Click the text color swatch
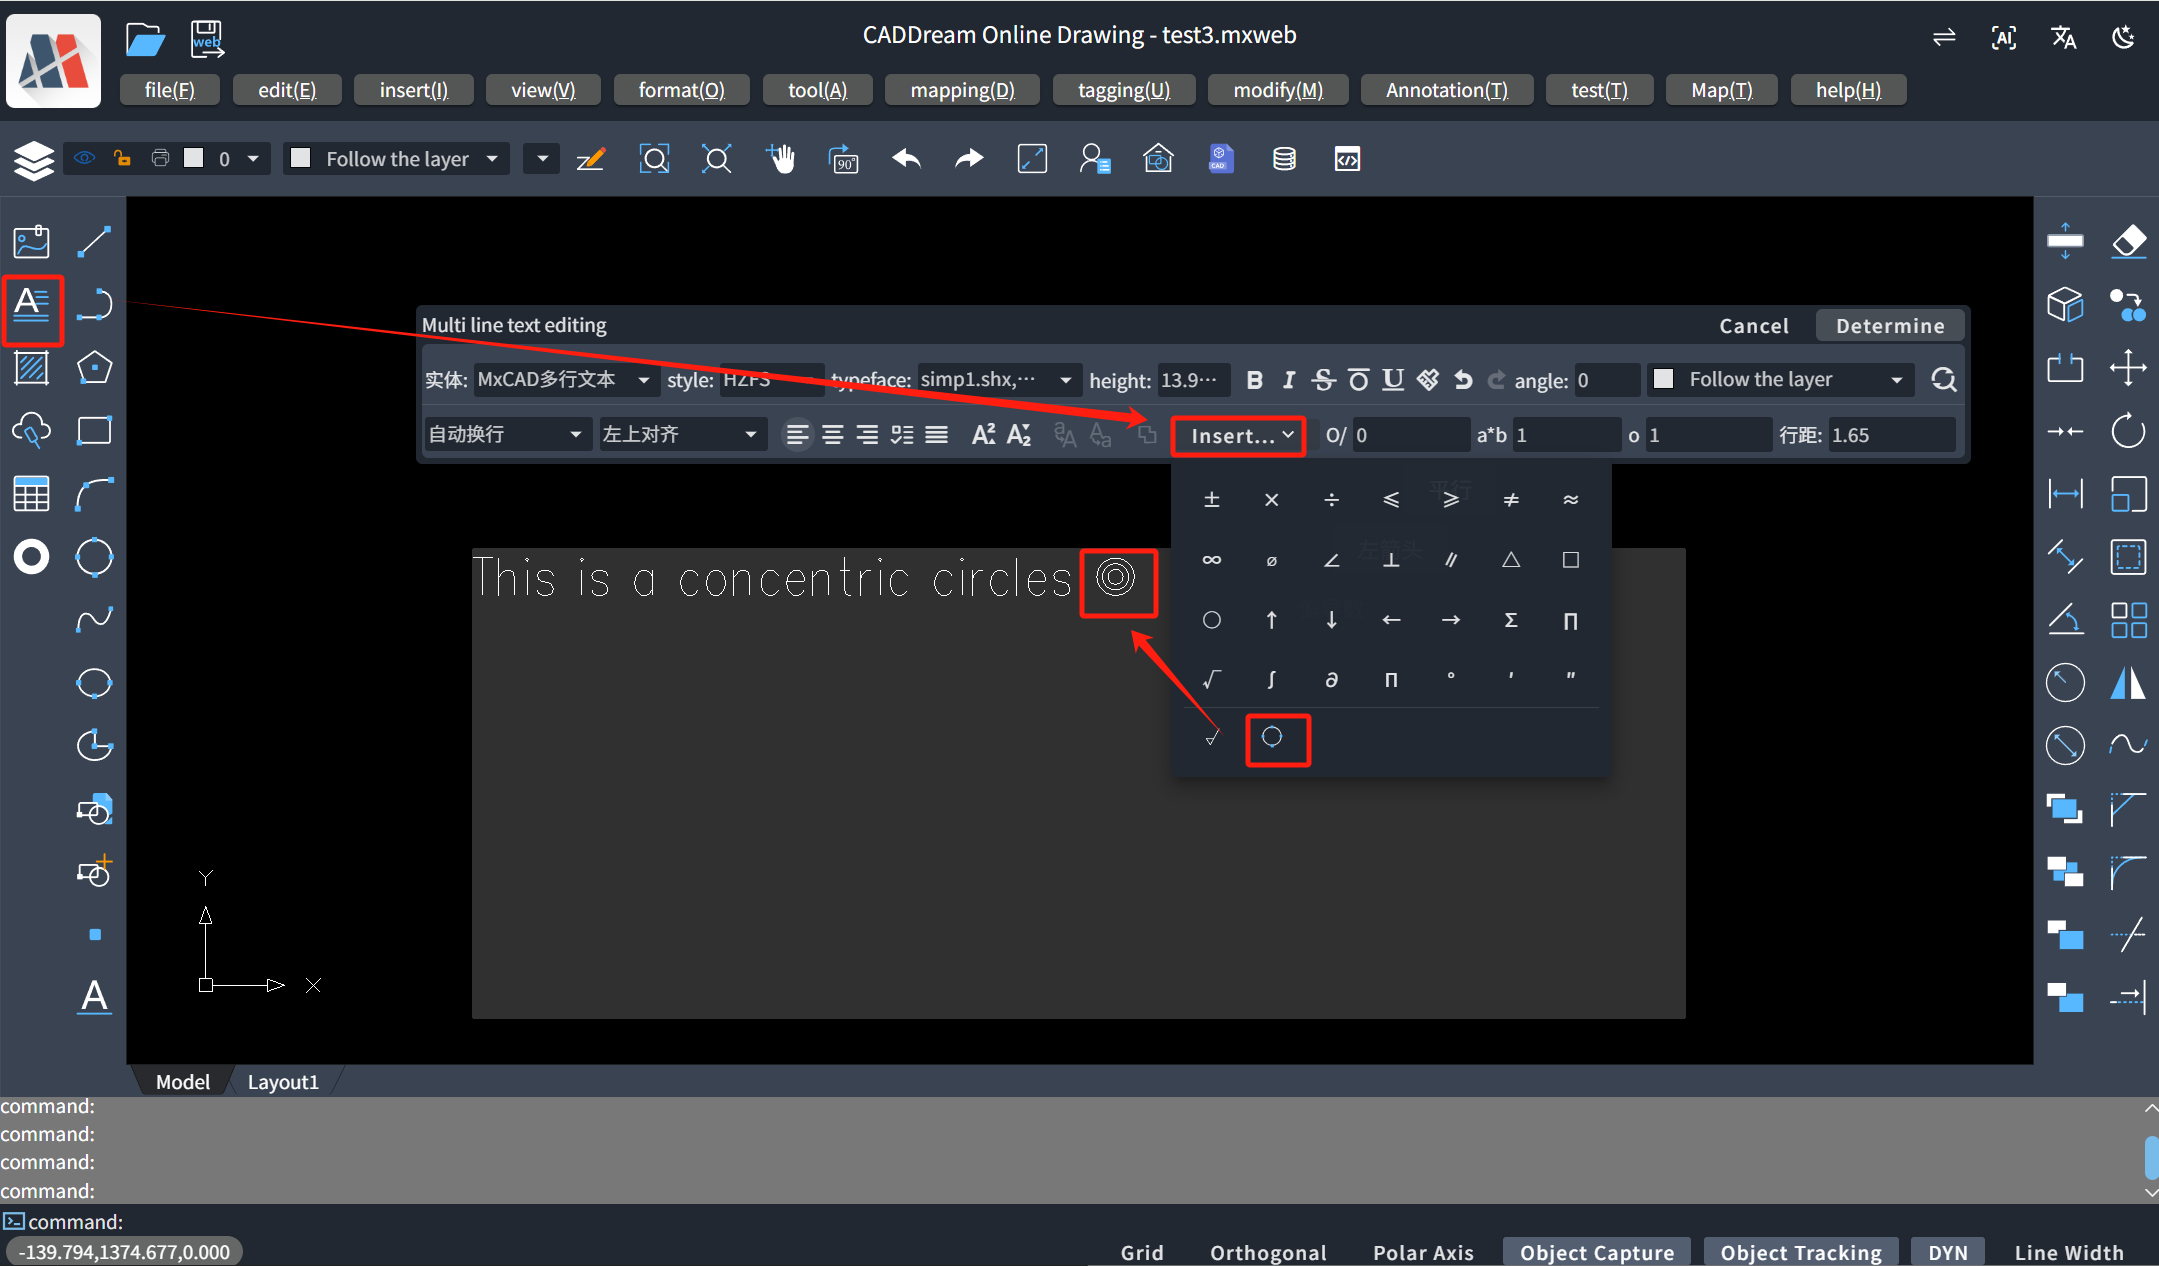This screenshot has height=1266, width=2159. tap(1663, 380)
